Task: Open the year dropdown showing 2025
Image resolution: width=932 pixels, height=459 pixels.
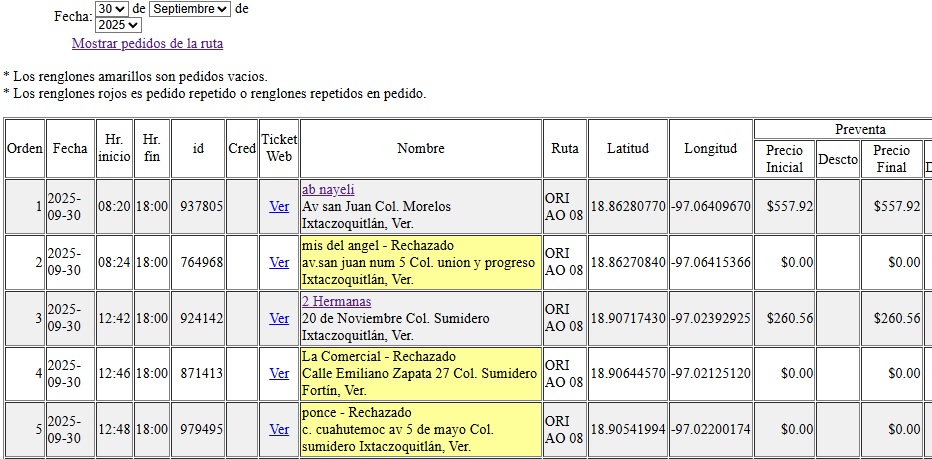Action: click(x=118, y=25)
